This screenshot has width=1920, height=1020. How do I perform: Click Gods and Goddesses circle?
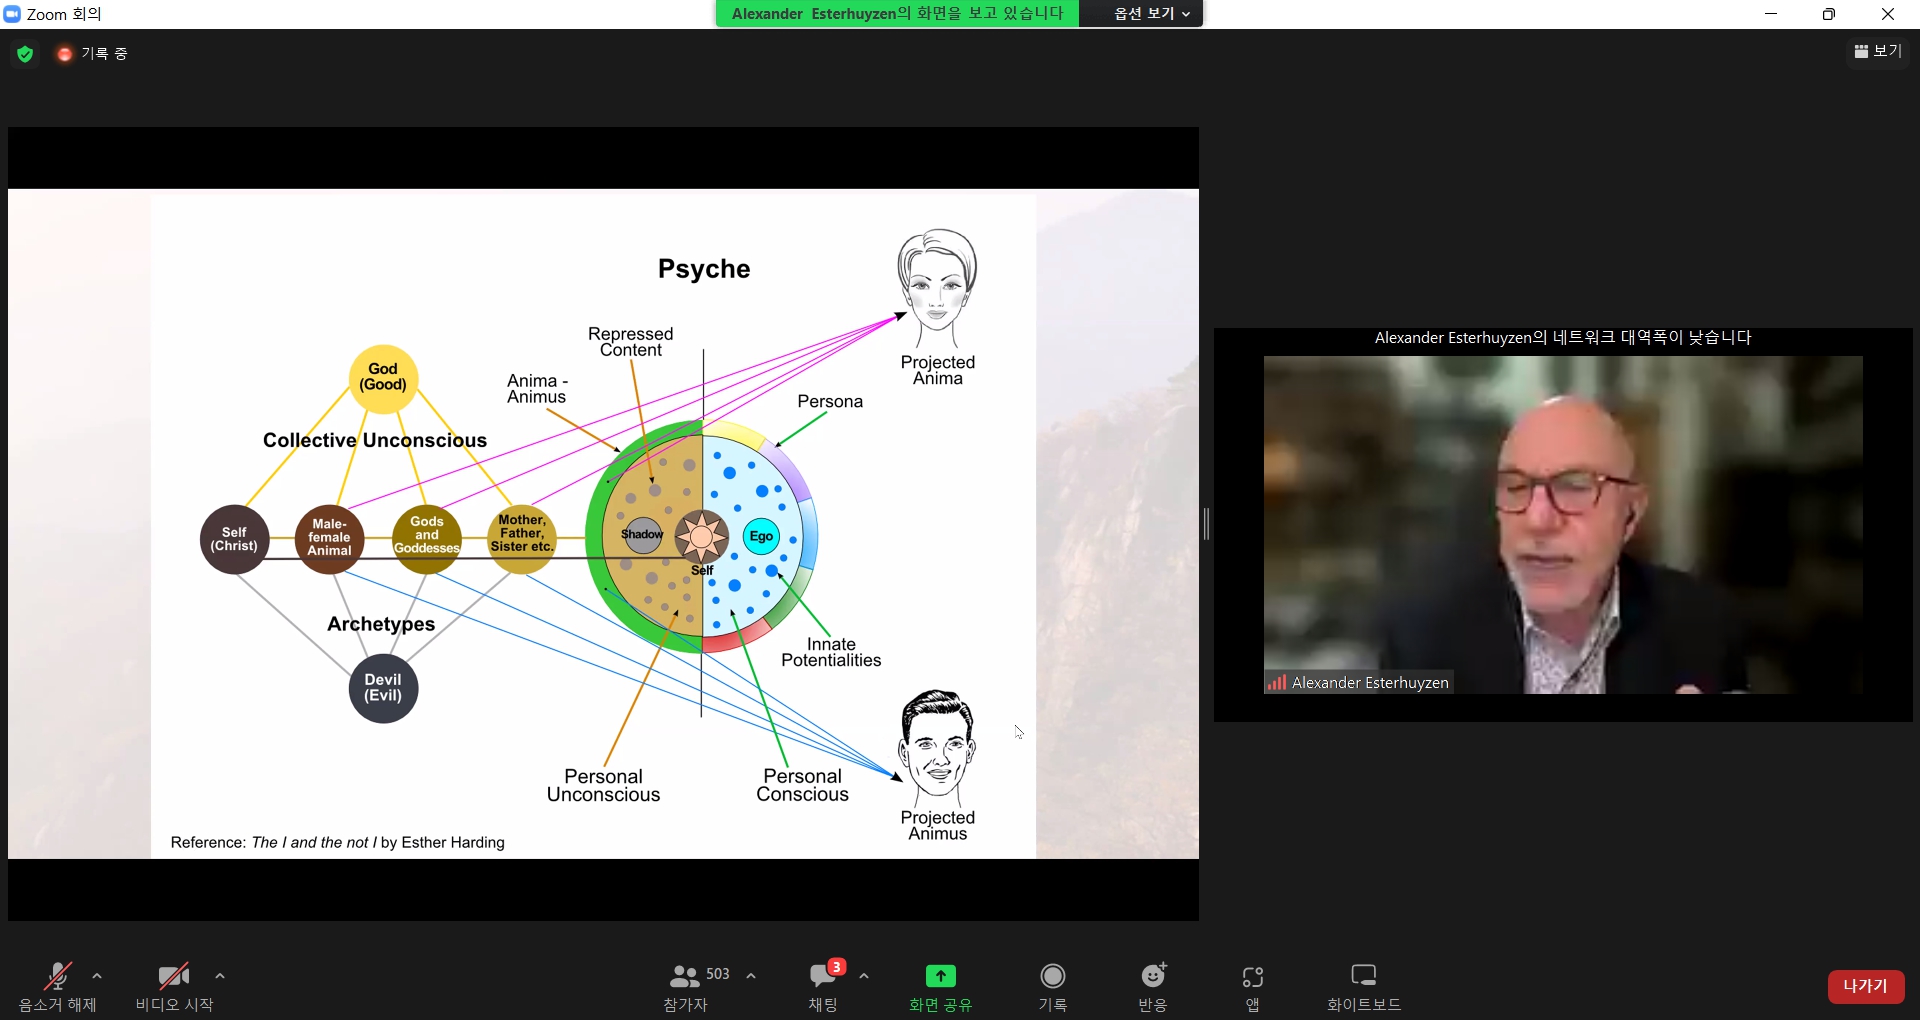(x=427, y=539)
